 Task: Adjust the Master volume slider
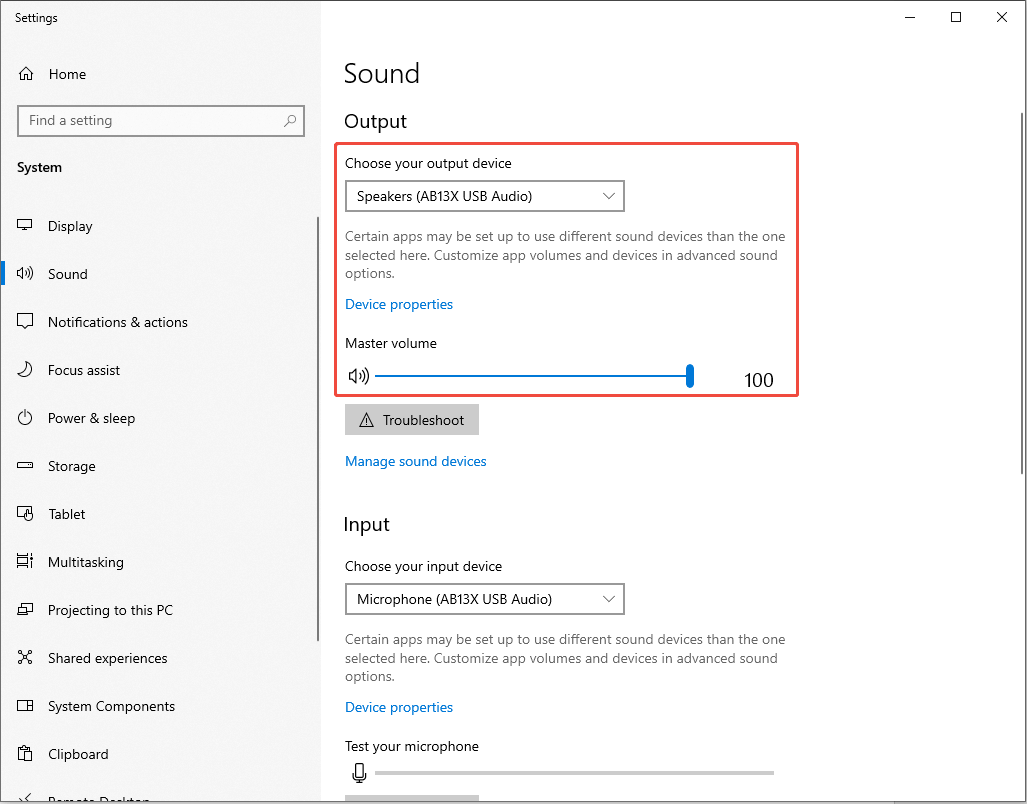point(690,375)
